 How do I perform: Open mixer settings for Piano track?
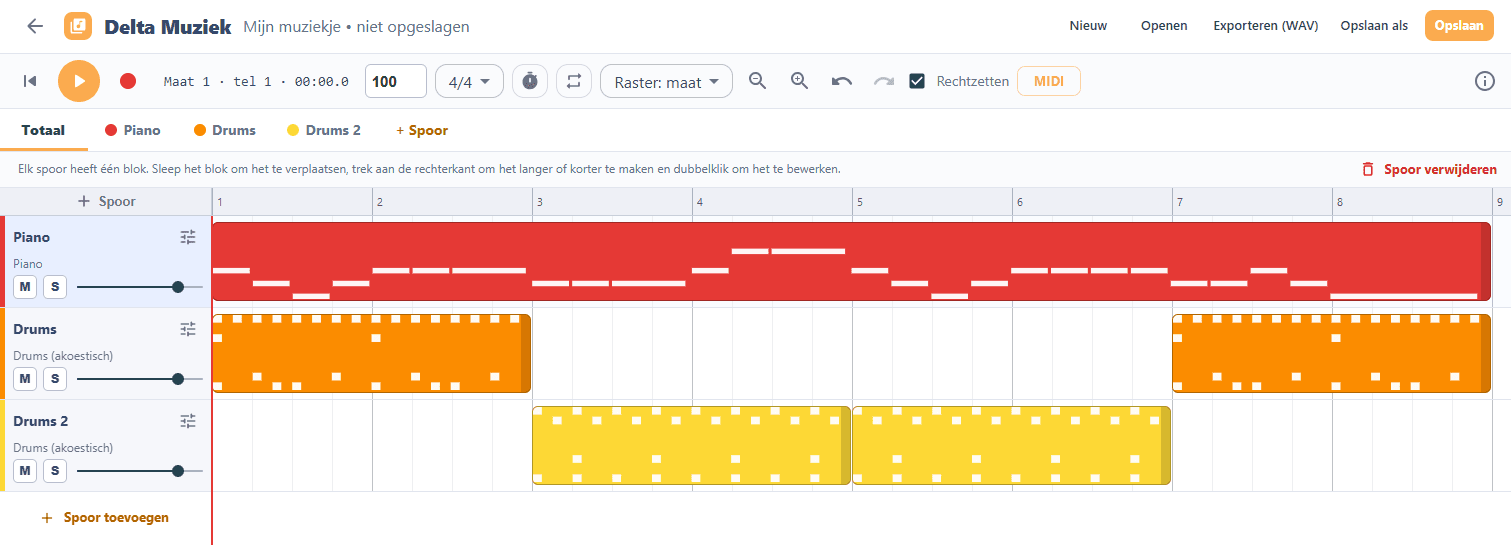pyautogui.click(x=188, y=237)
